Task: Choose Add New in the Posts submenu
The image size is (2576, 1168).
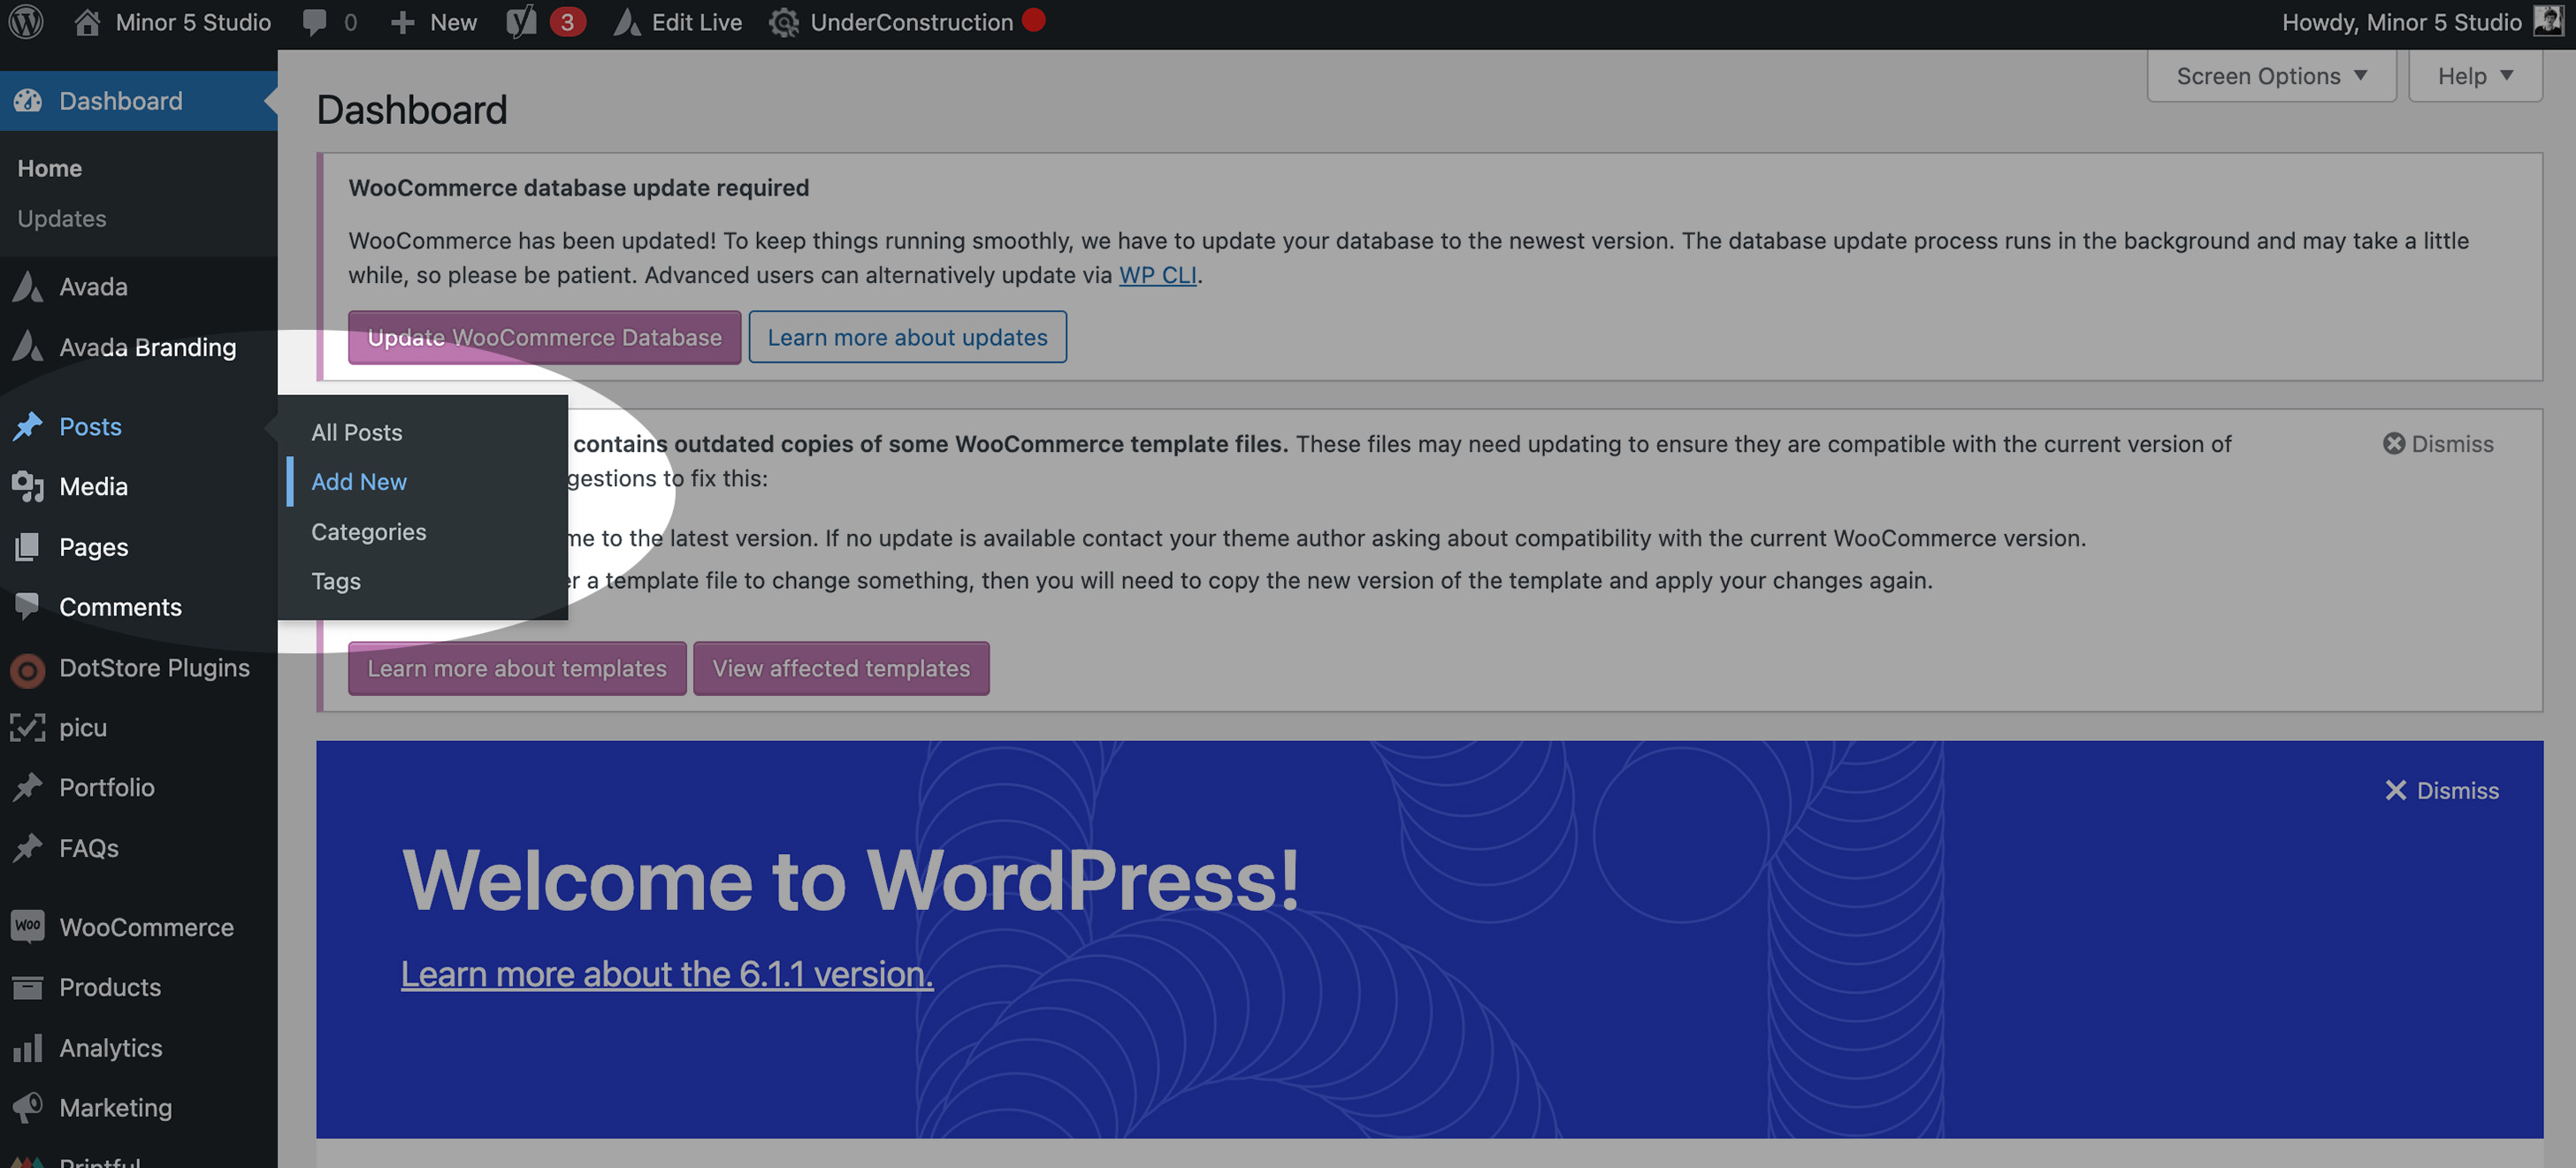Action: tap(359, 481)
